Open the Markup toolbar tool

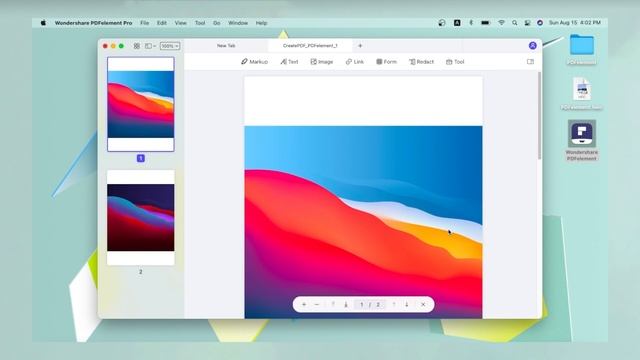(x=254, y=62)
